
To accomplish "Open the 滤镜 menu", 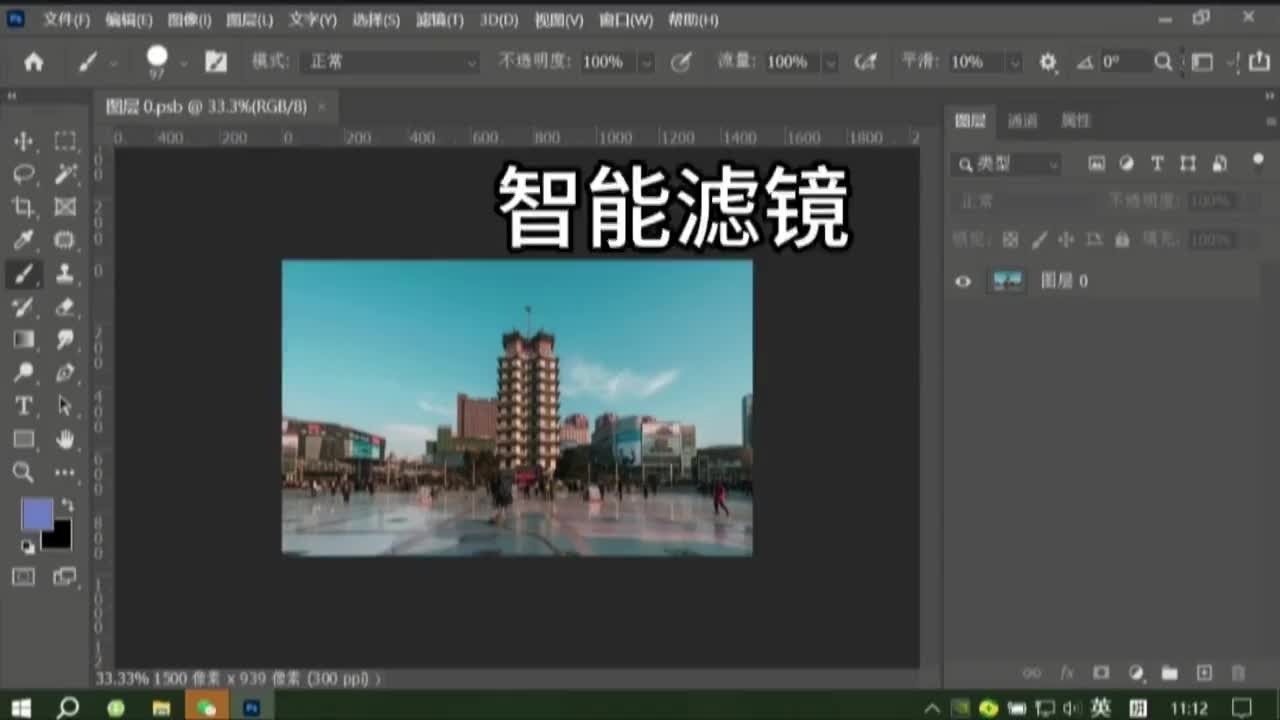I will tap(439, 19).
